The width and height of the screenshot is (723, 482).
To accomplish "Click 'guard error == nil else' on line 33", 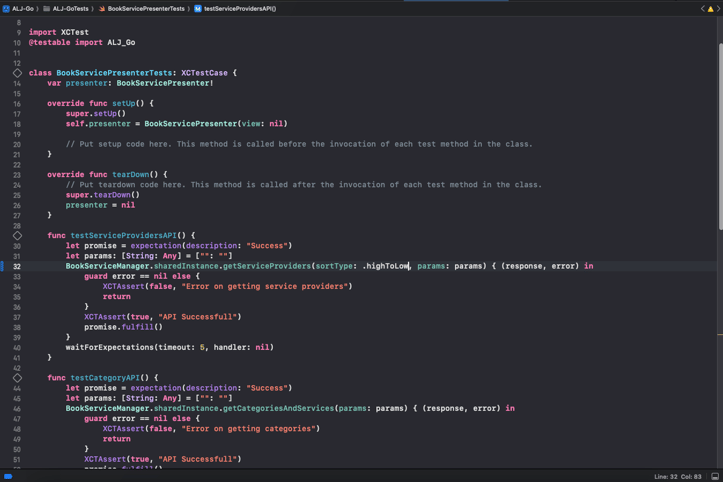I will 137,276.
